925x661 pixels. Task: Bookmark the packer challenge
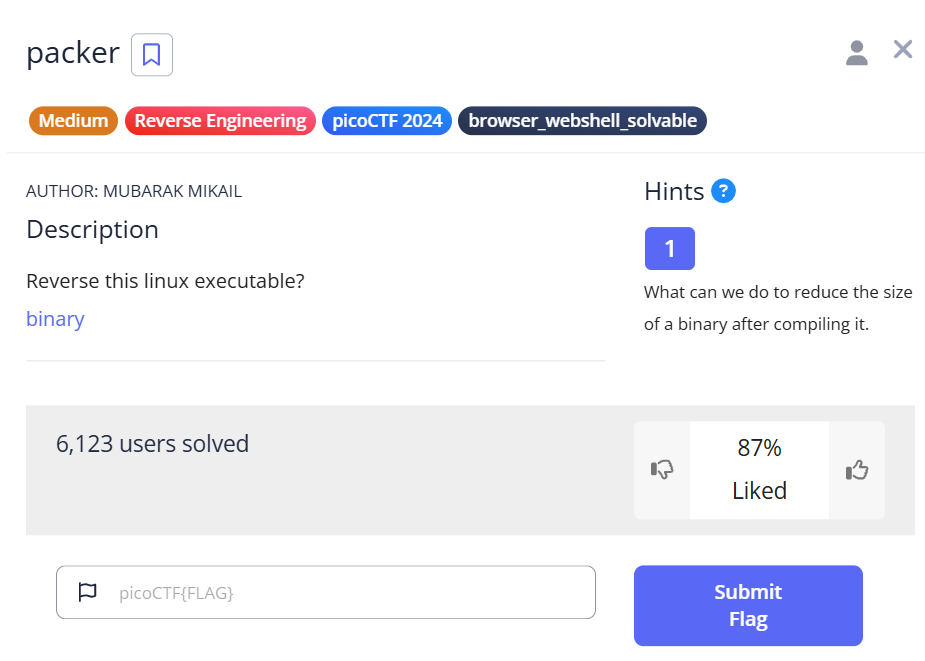[x=152, y=55]
